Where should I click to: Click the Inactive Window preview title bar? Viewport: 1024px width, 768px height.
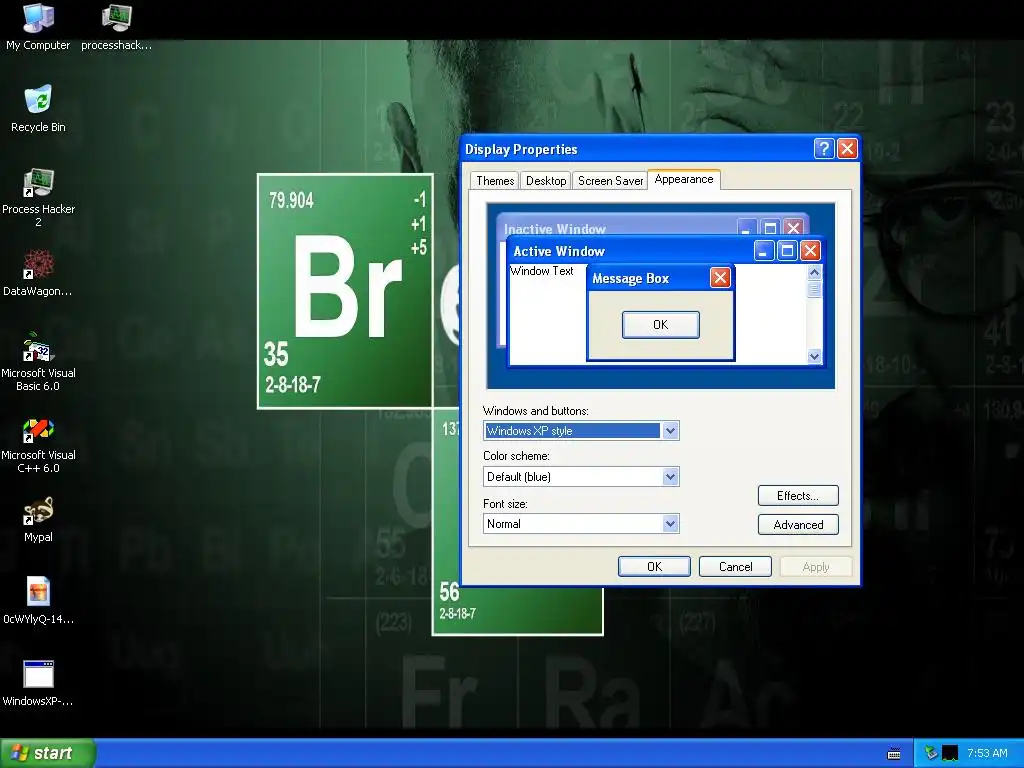653,228
